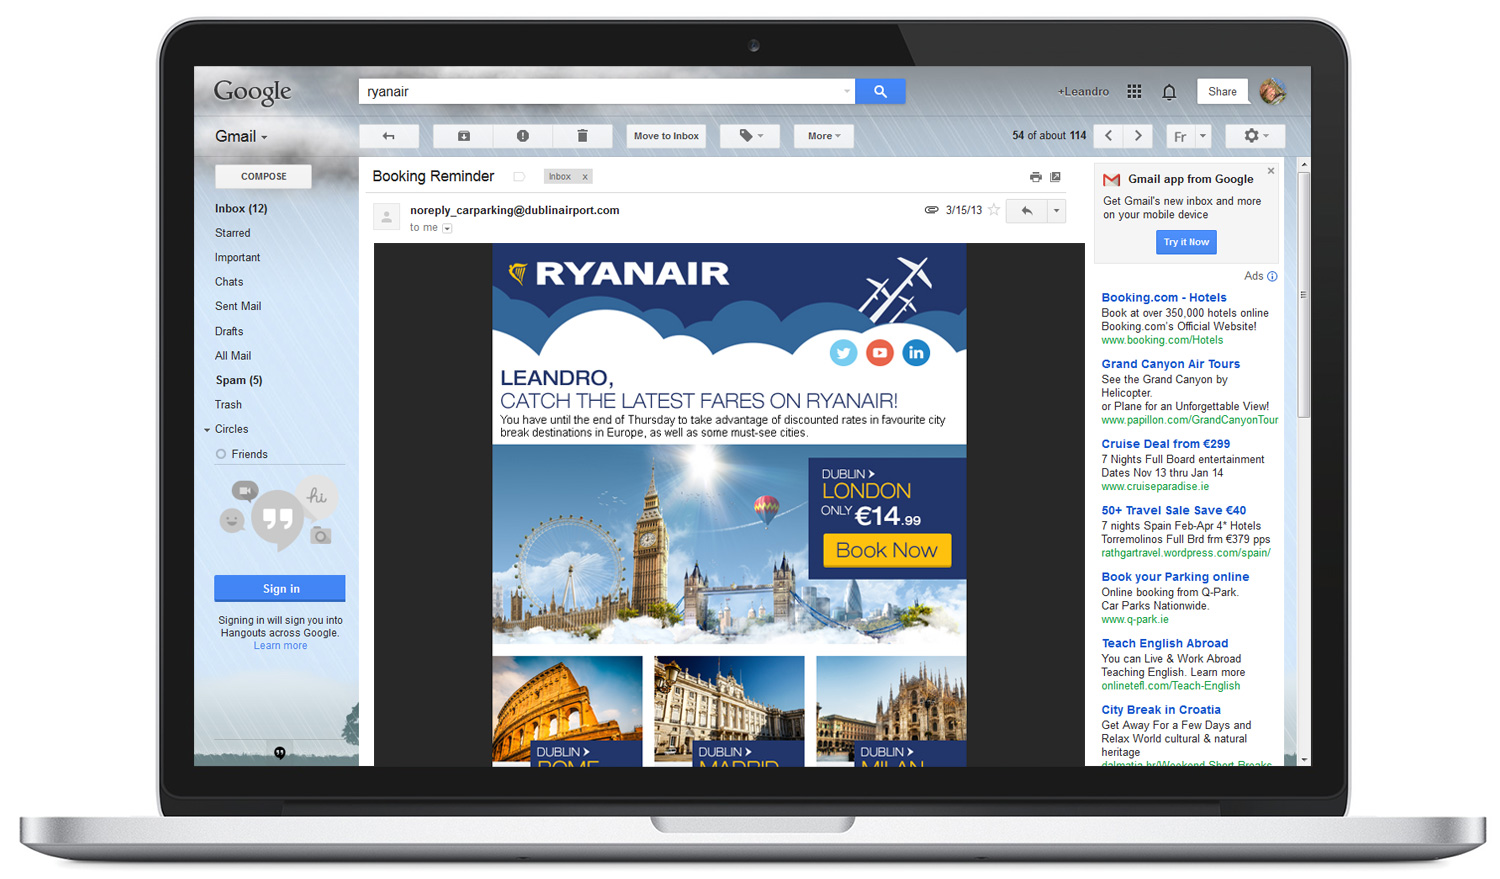Remove the Inbox label with its x
The image size is (1500, 879).
click(x=585, y=177)
